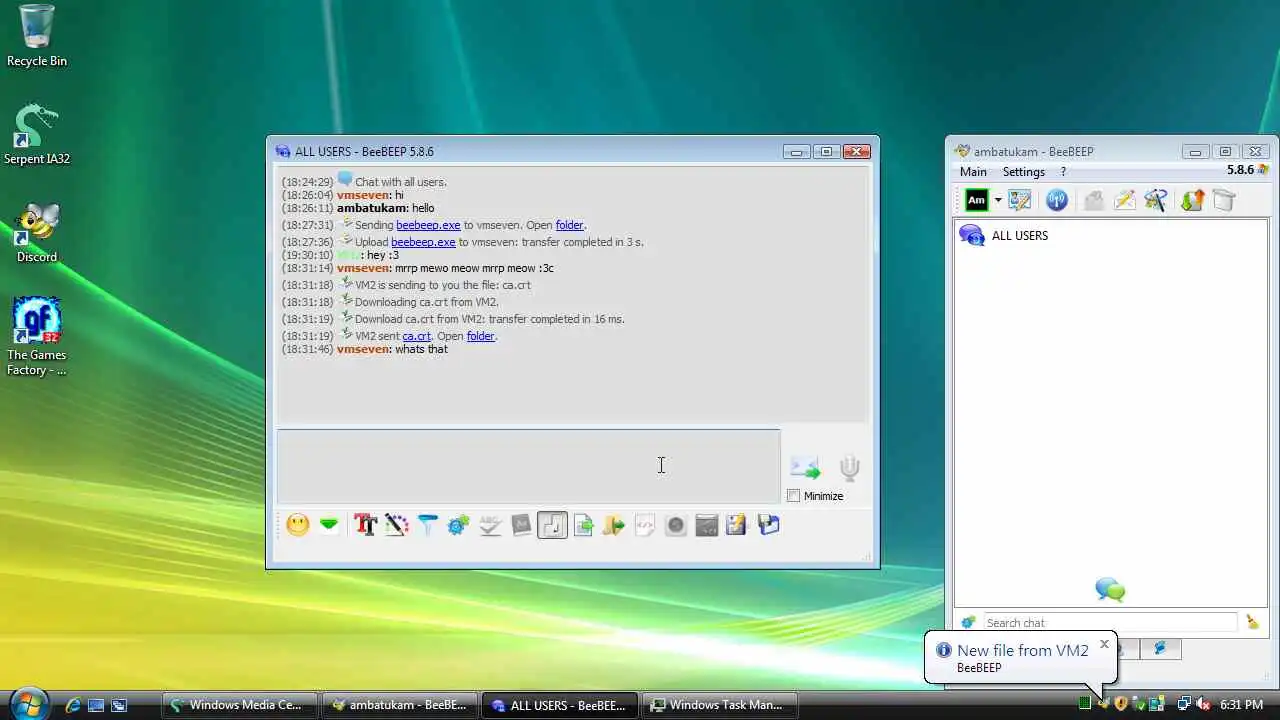
Task: Click the gear icon beside Search chat
Action: tap(968, 622)
